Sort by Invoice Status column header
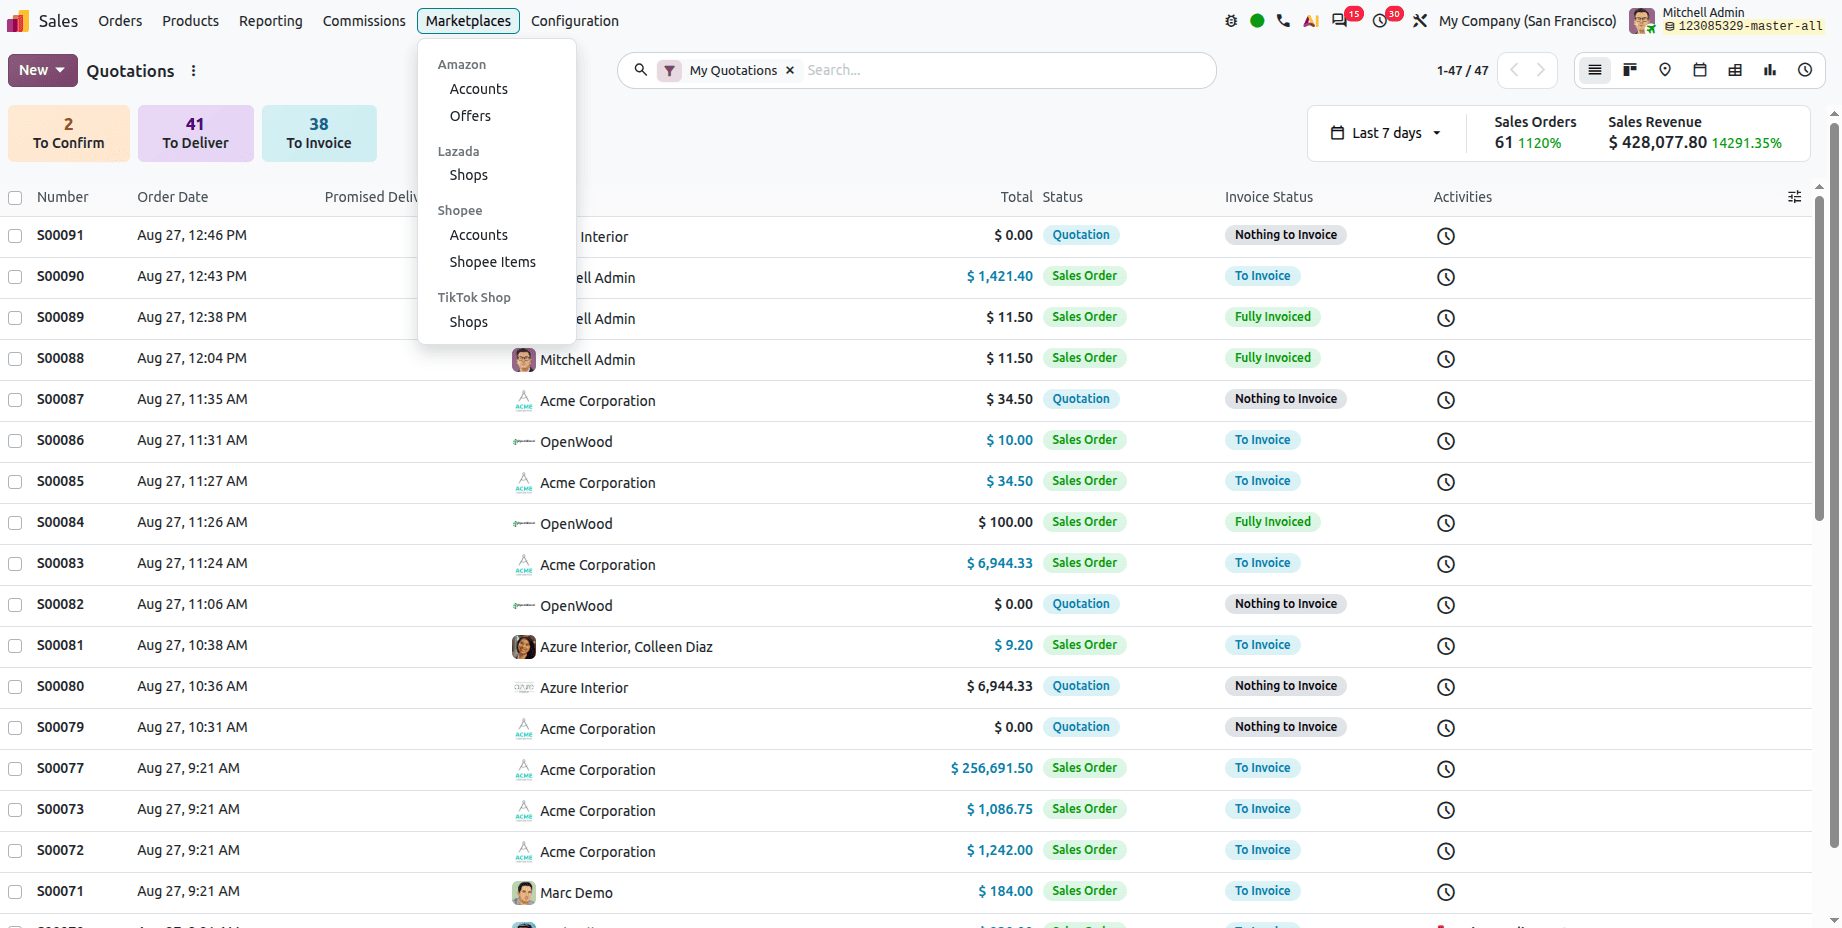The image size is (1842, 928). pyautogui.click(x=1269, y=197)
